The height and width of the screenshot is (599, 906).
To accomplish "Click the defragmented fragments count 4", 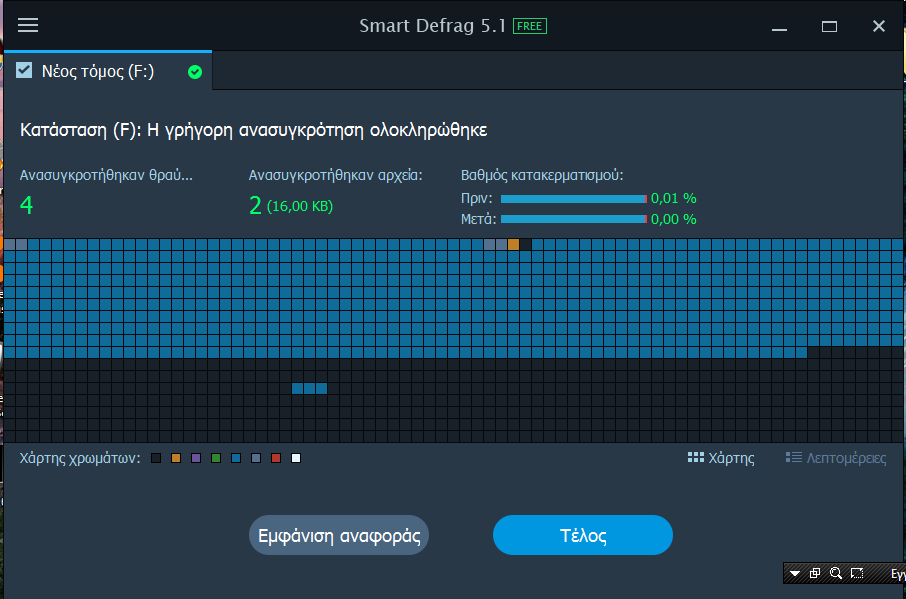I will (27, 206).
